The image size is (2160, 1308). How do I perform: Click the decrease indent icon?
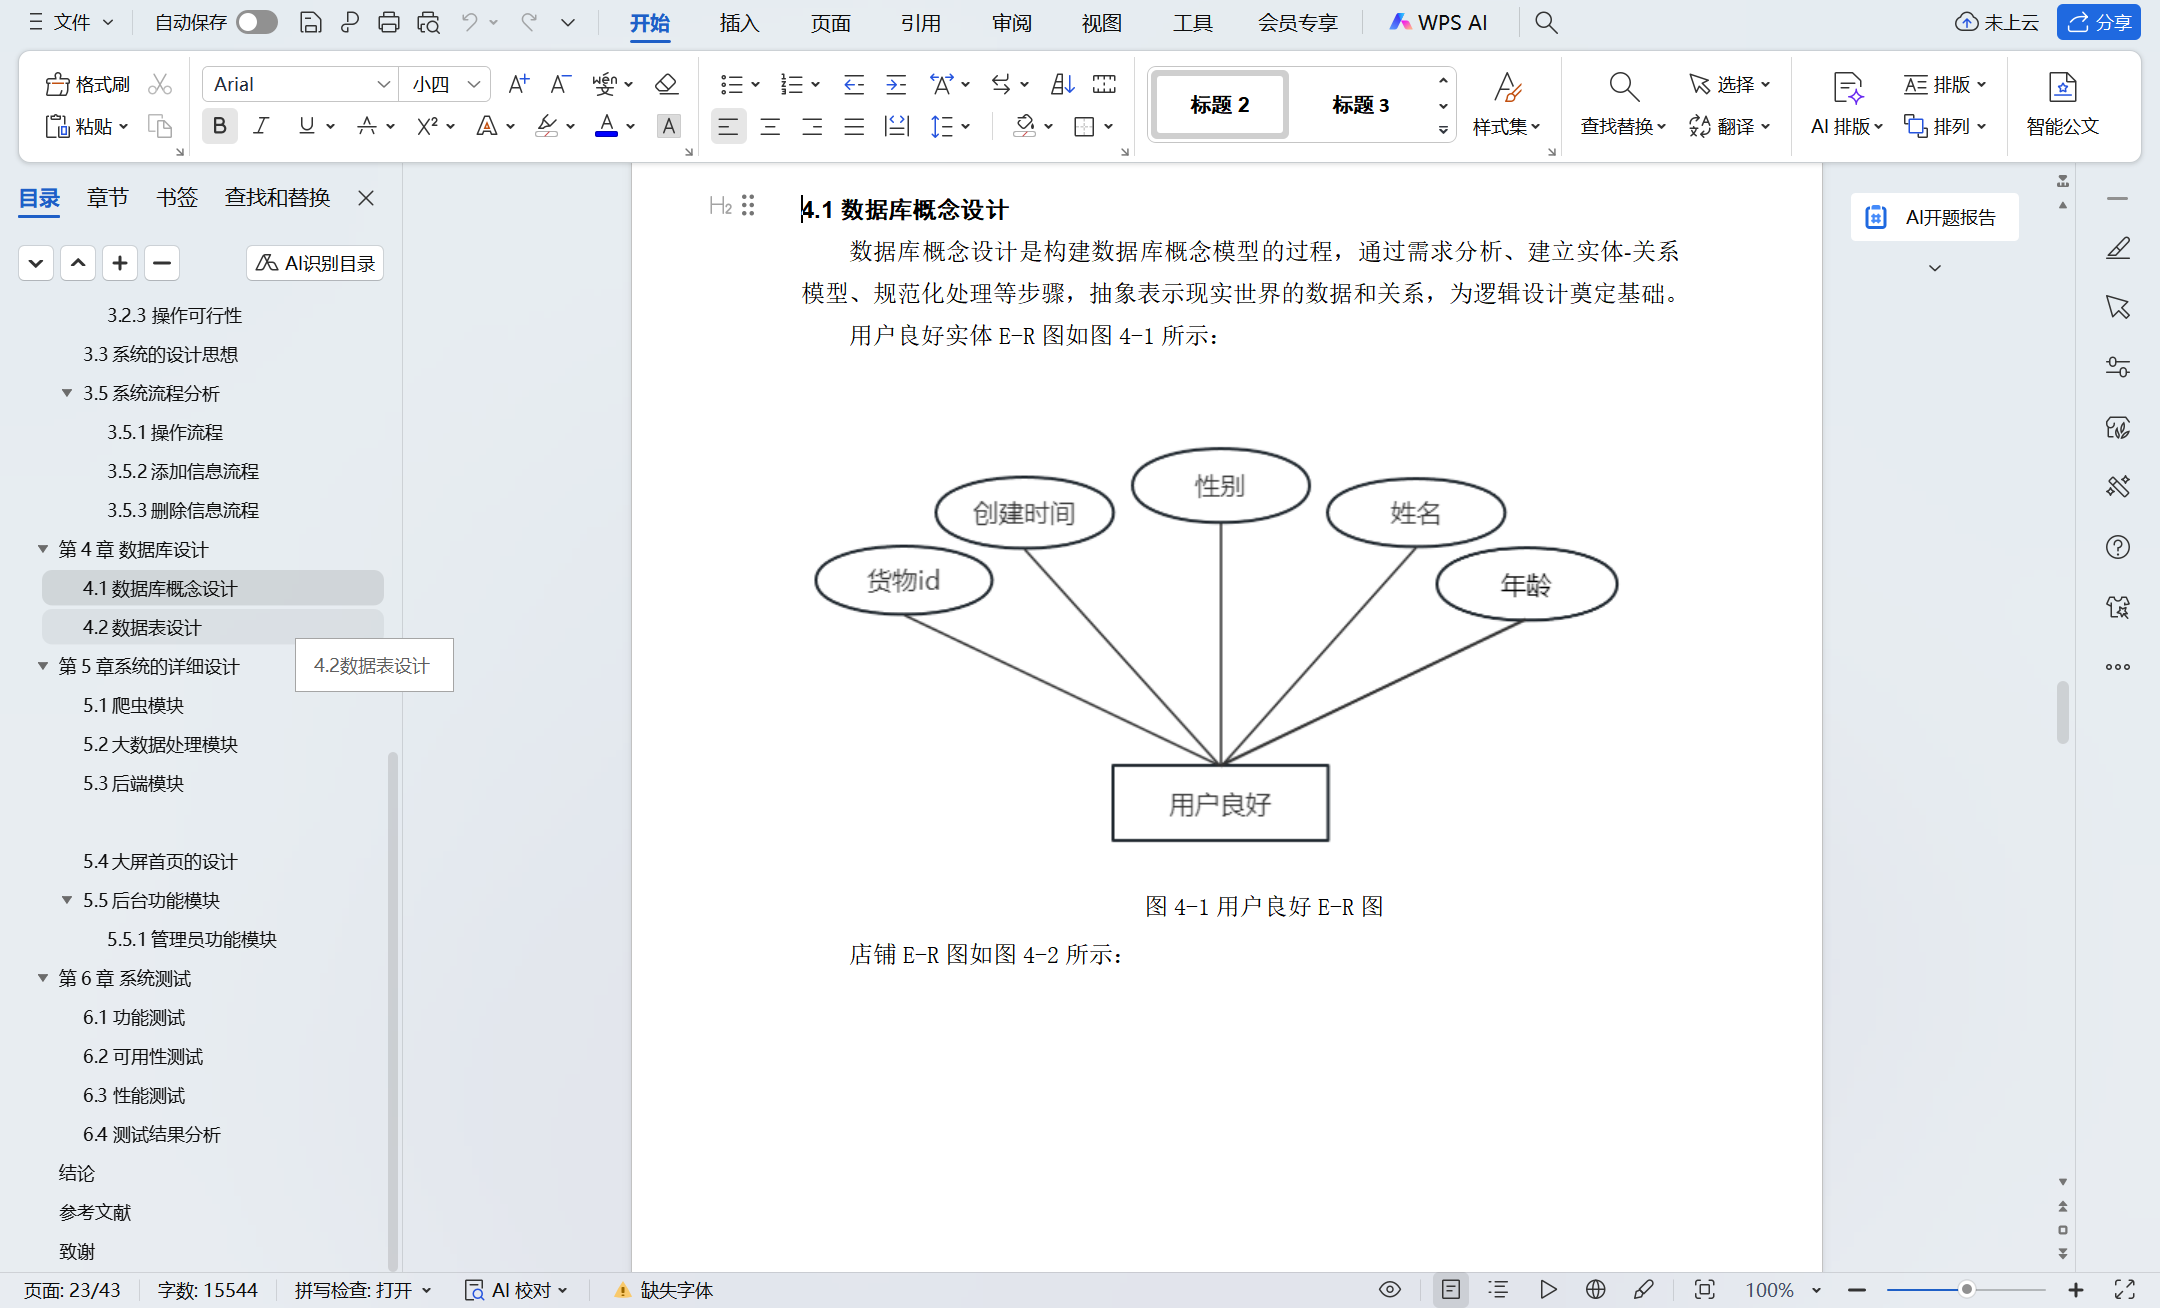click(x=854, y=84)
